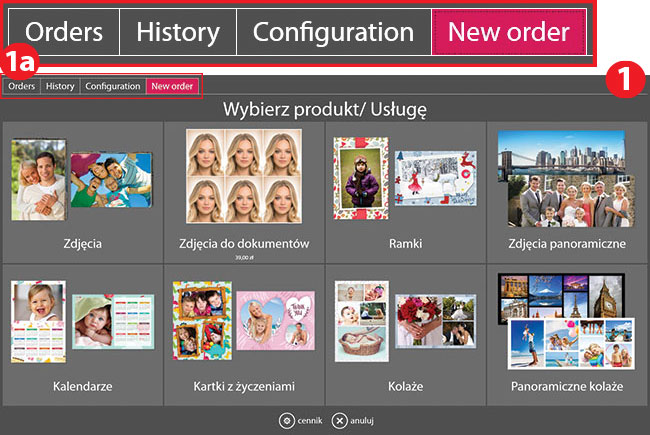The height and width of the screenshot is (435, 650).
Task: Select the small pink New order tab
Action: 172,87
